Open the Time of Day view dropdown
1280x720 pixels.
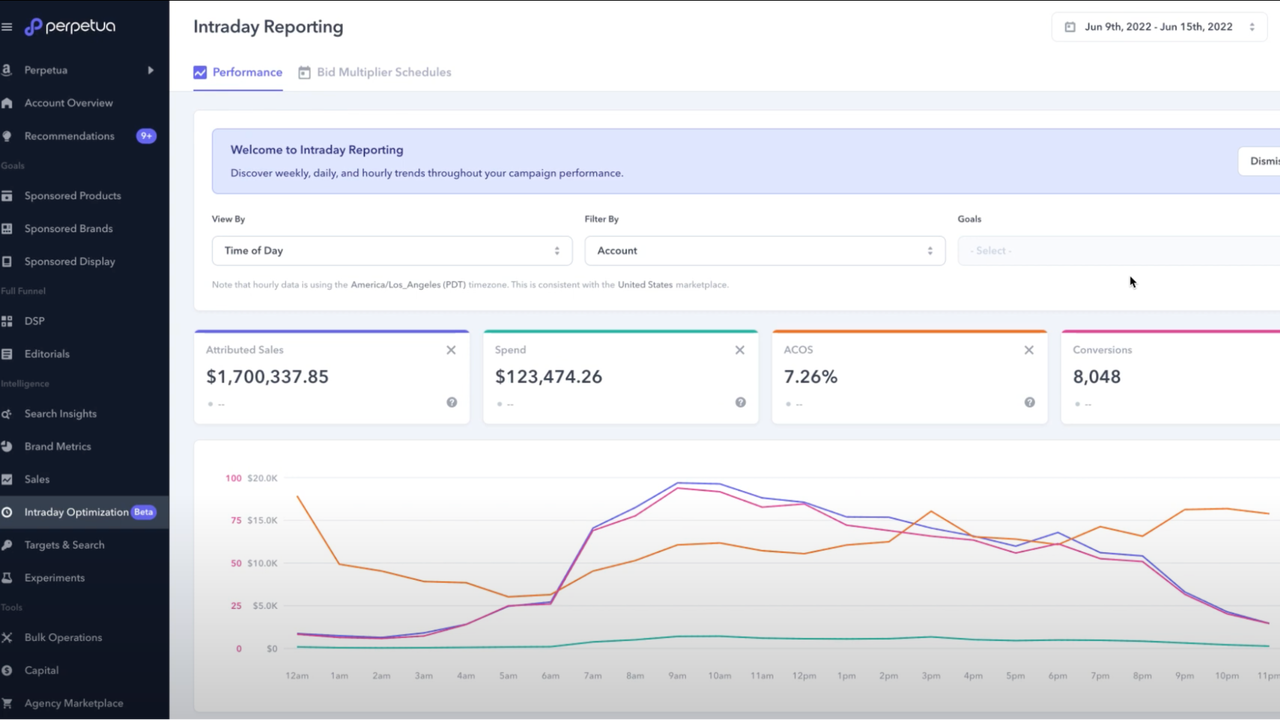[391, 250]
